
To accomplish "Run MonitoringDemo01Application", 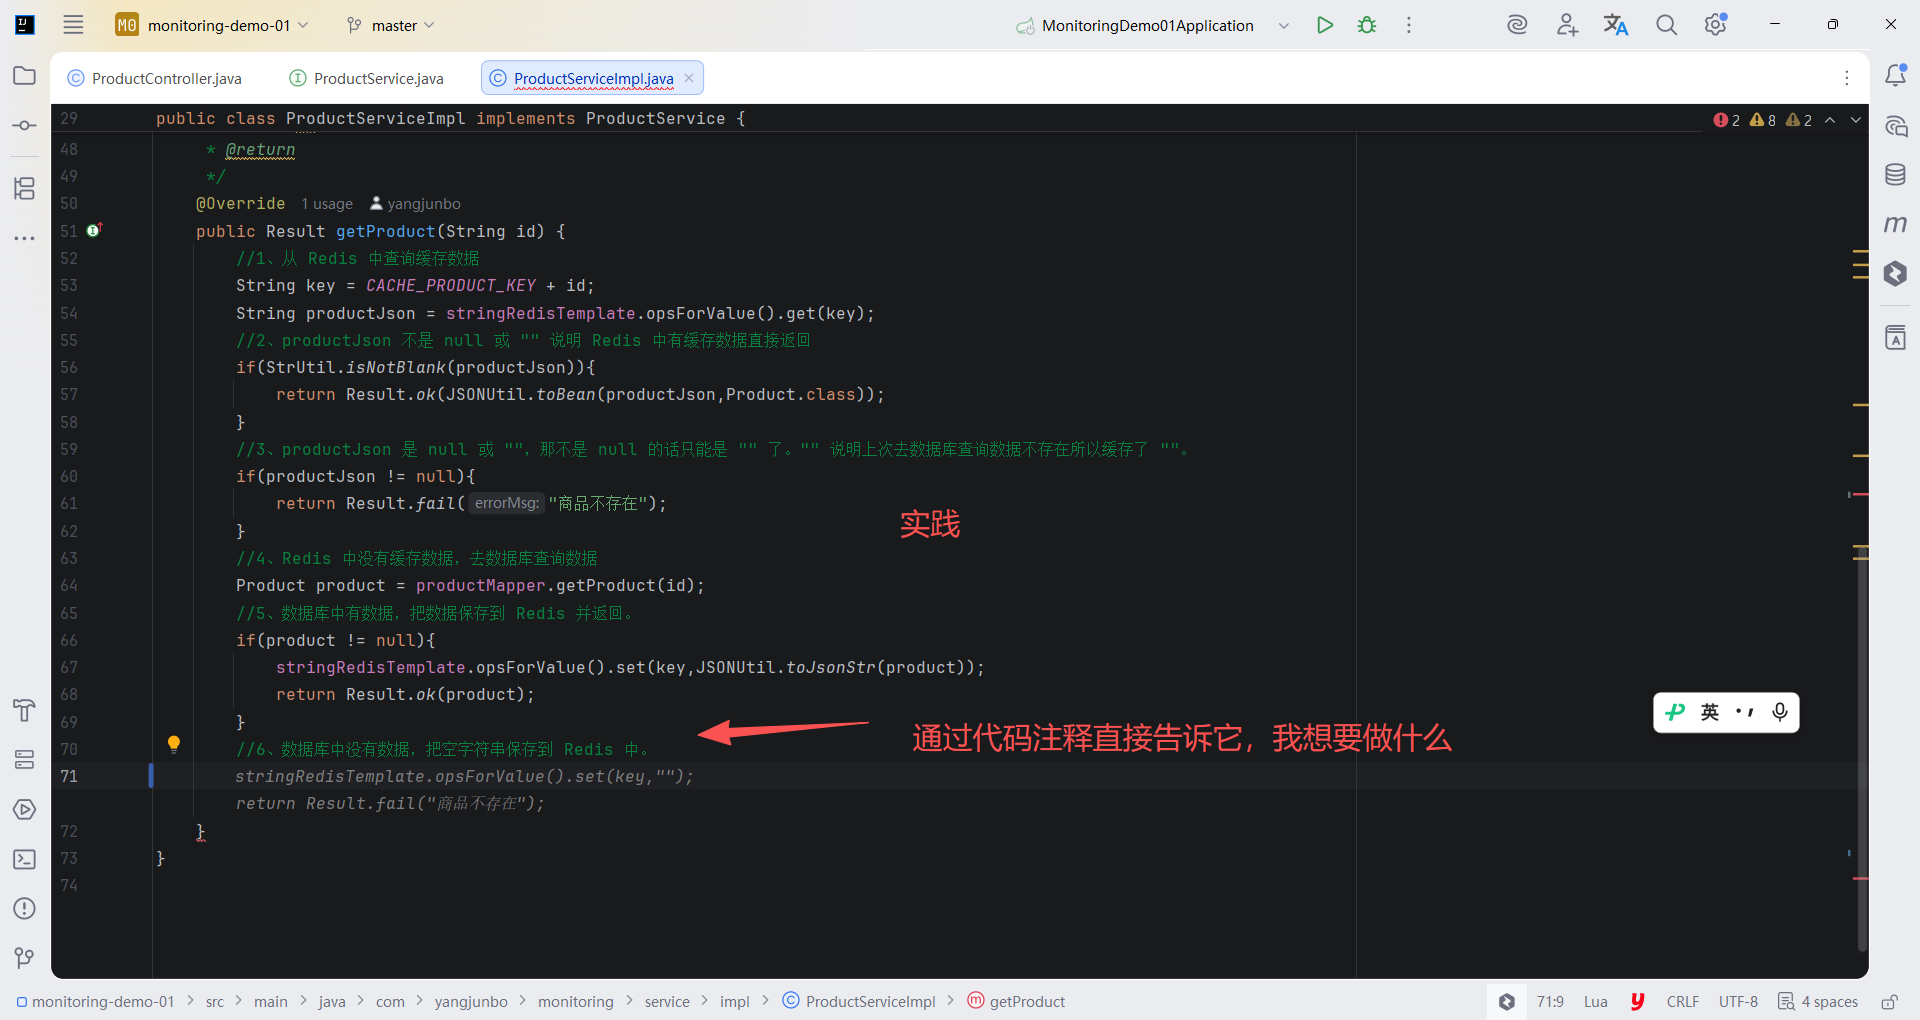I will (1325, 25).
